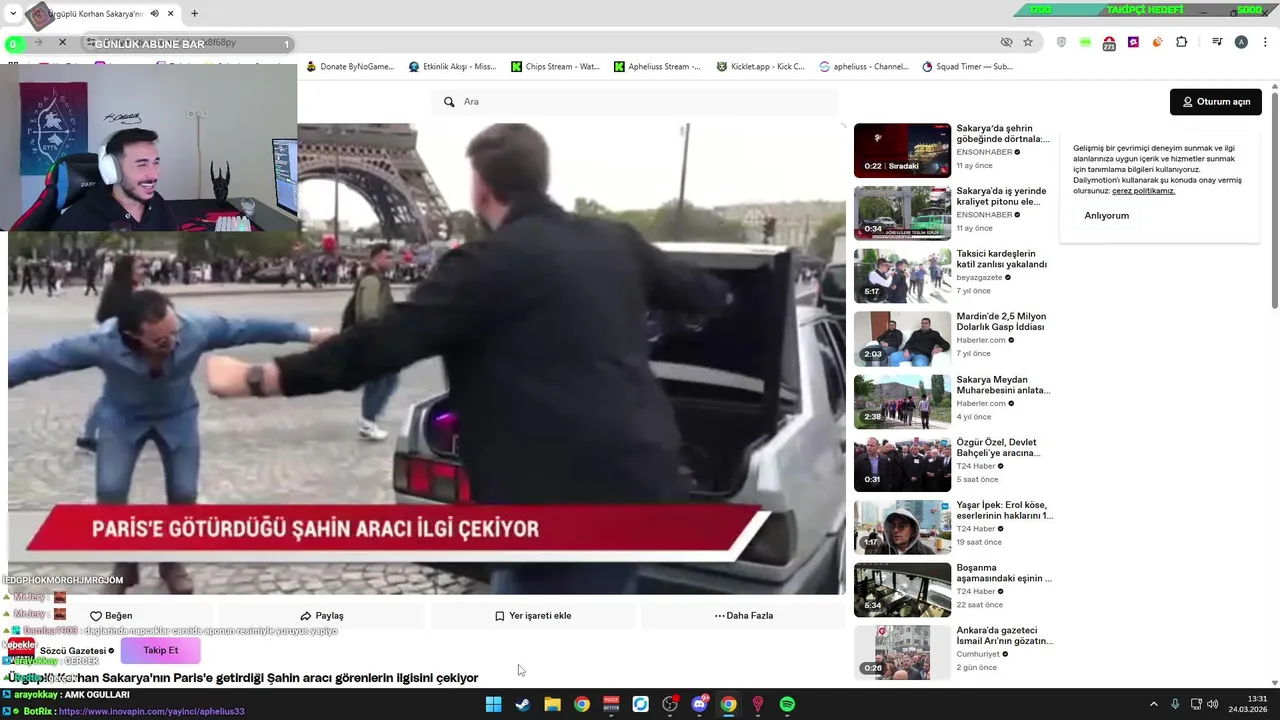Click the Oturum açın button
Image resolution: width=1280 pixels, height=720 pixels.
click(1216, 102)
